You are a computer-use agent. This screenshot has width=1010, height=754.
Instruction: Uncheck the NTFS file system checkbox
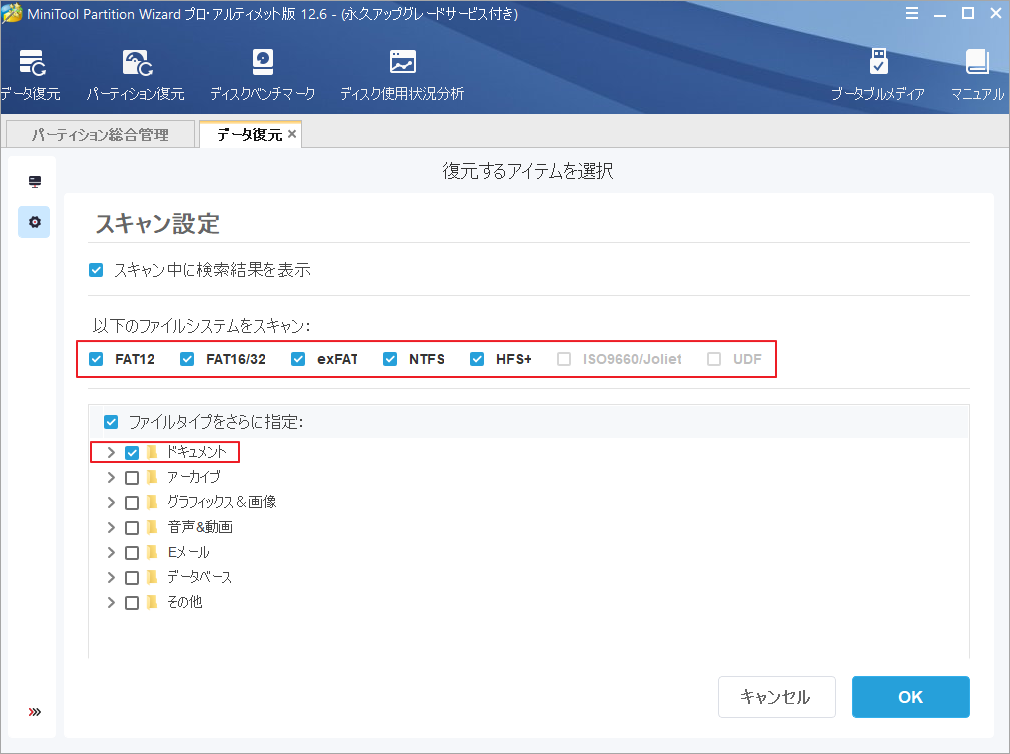(390, 358)
